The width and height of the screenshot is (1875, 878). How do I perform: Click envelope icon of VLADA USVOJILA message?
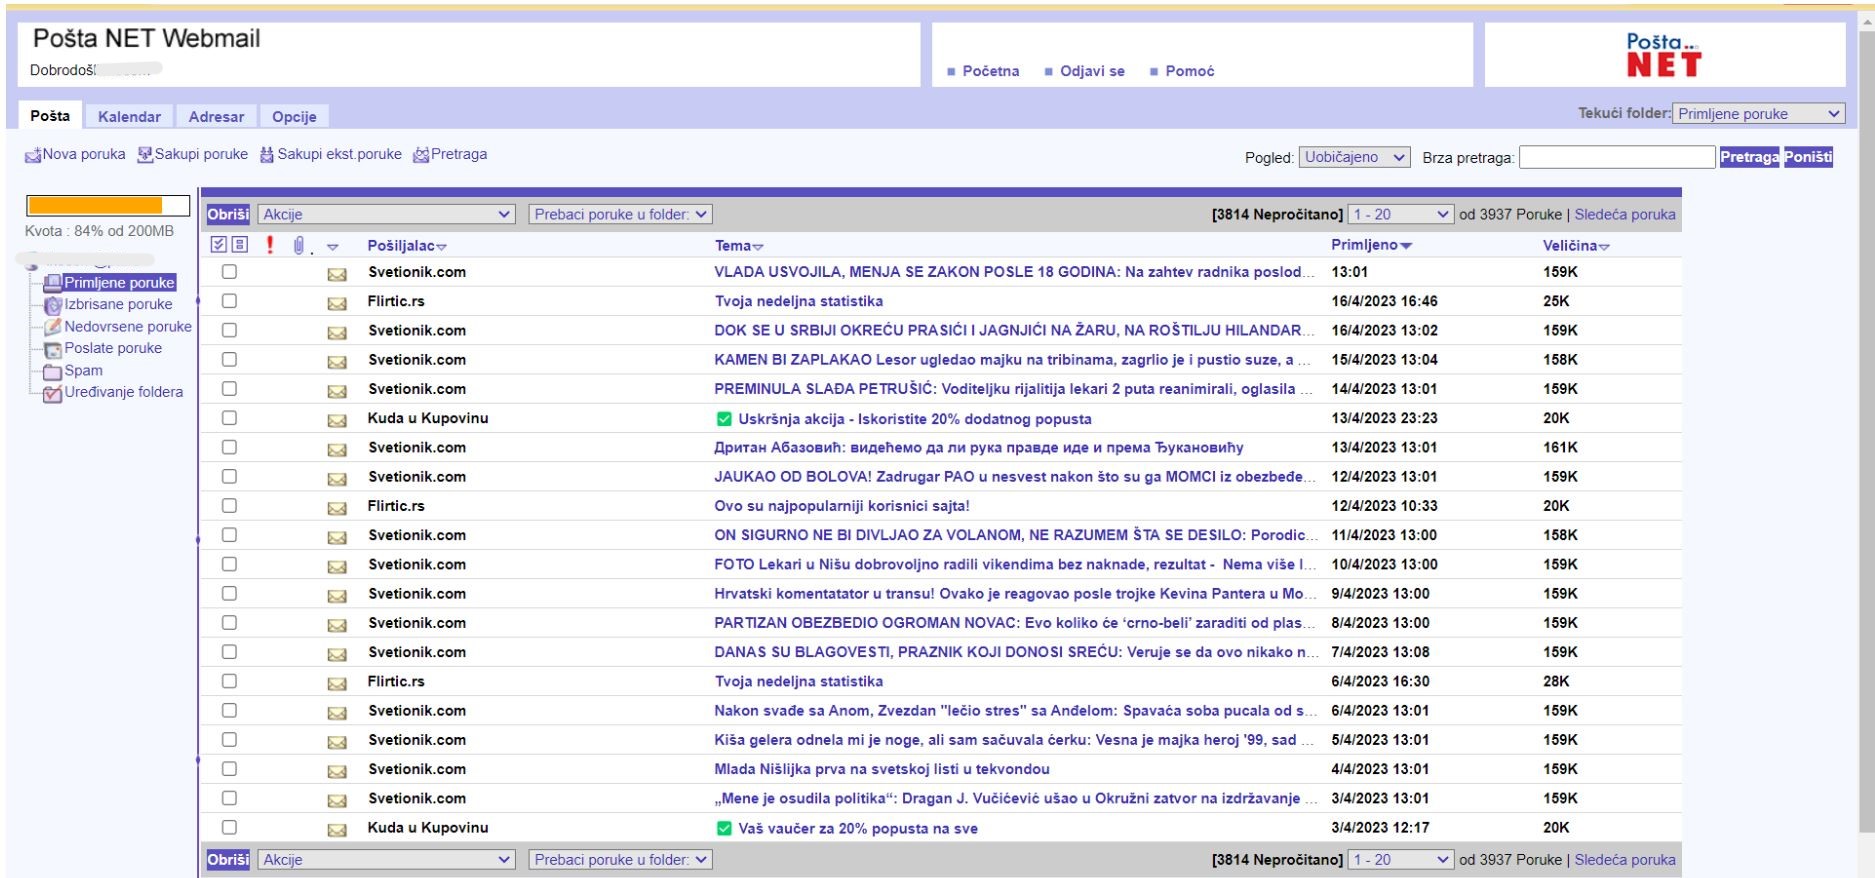point(337,274)
